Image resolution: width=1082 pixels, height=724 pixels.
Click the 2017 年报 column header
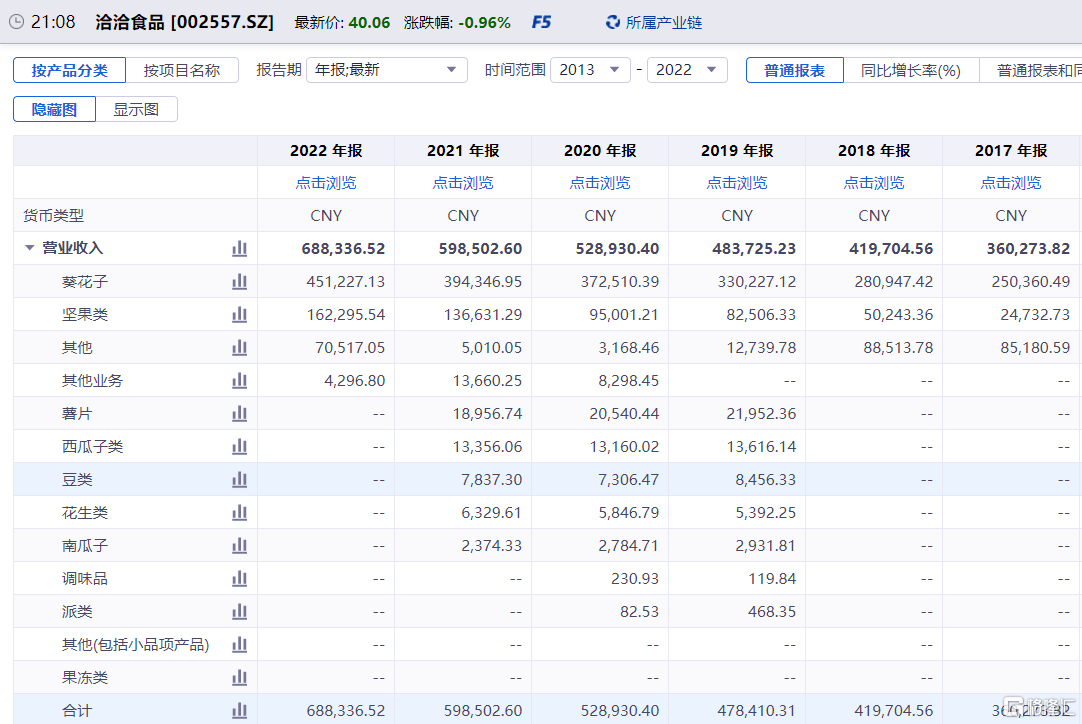(1011, 150)
